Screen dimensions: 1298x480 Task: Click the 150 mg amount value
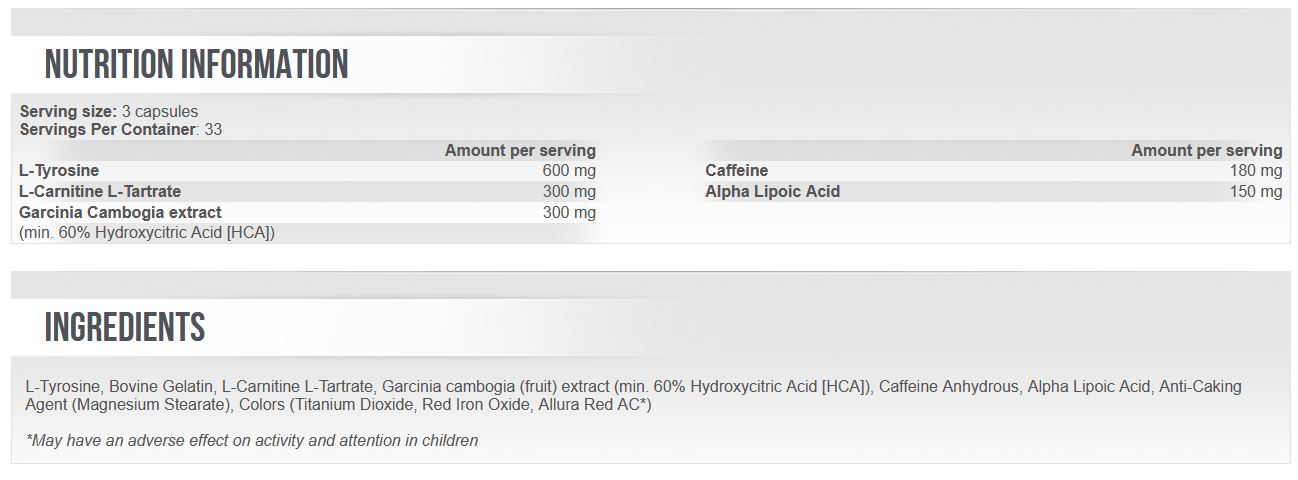point(1255,191)
